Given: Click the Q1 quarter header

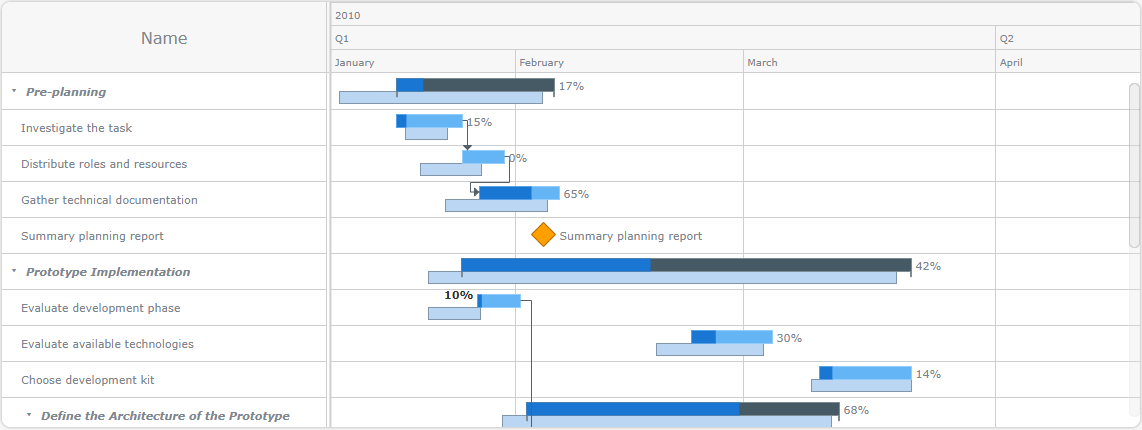Looking at the screenshot, I should pyautogui.click(x=343, y=38).
